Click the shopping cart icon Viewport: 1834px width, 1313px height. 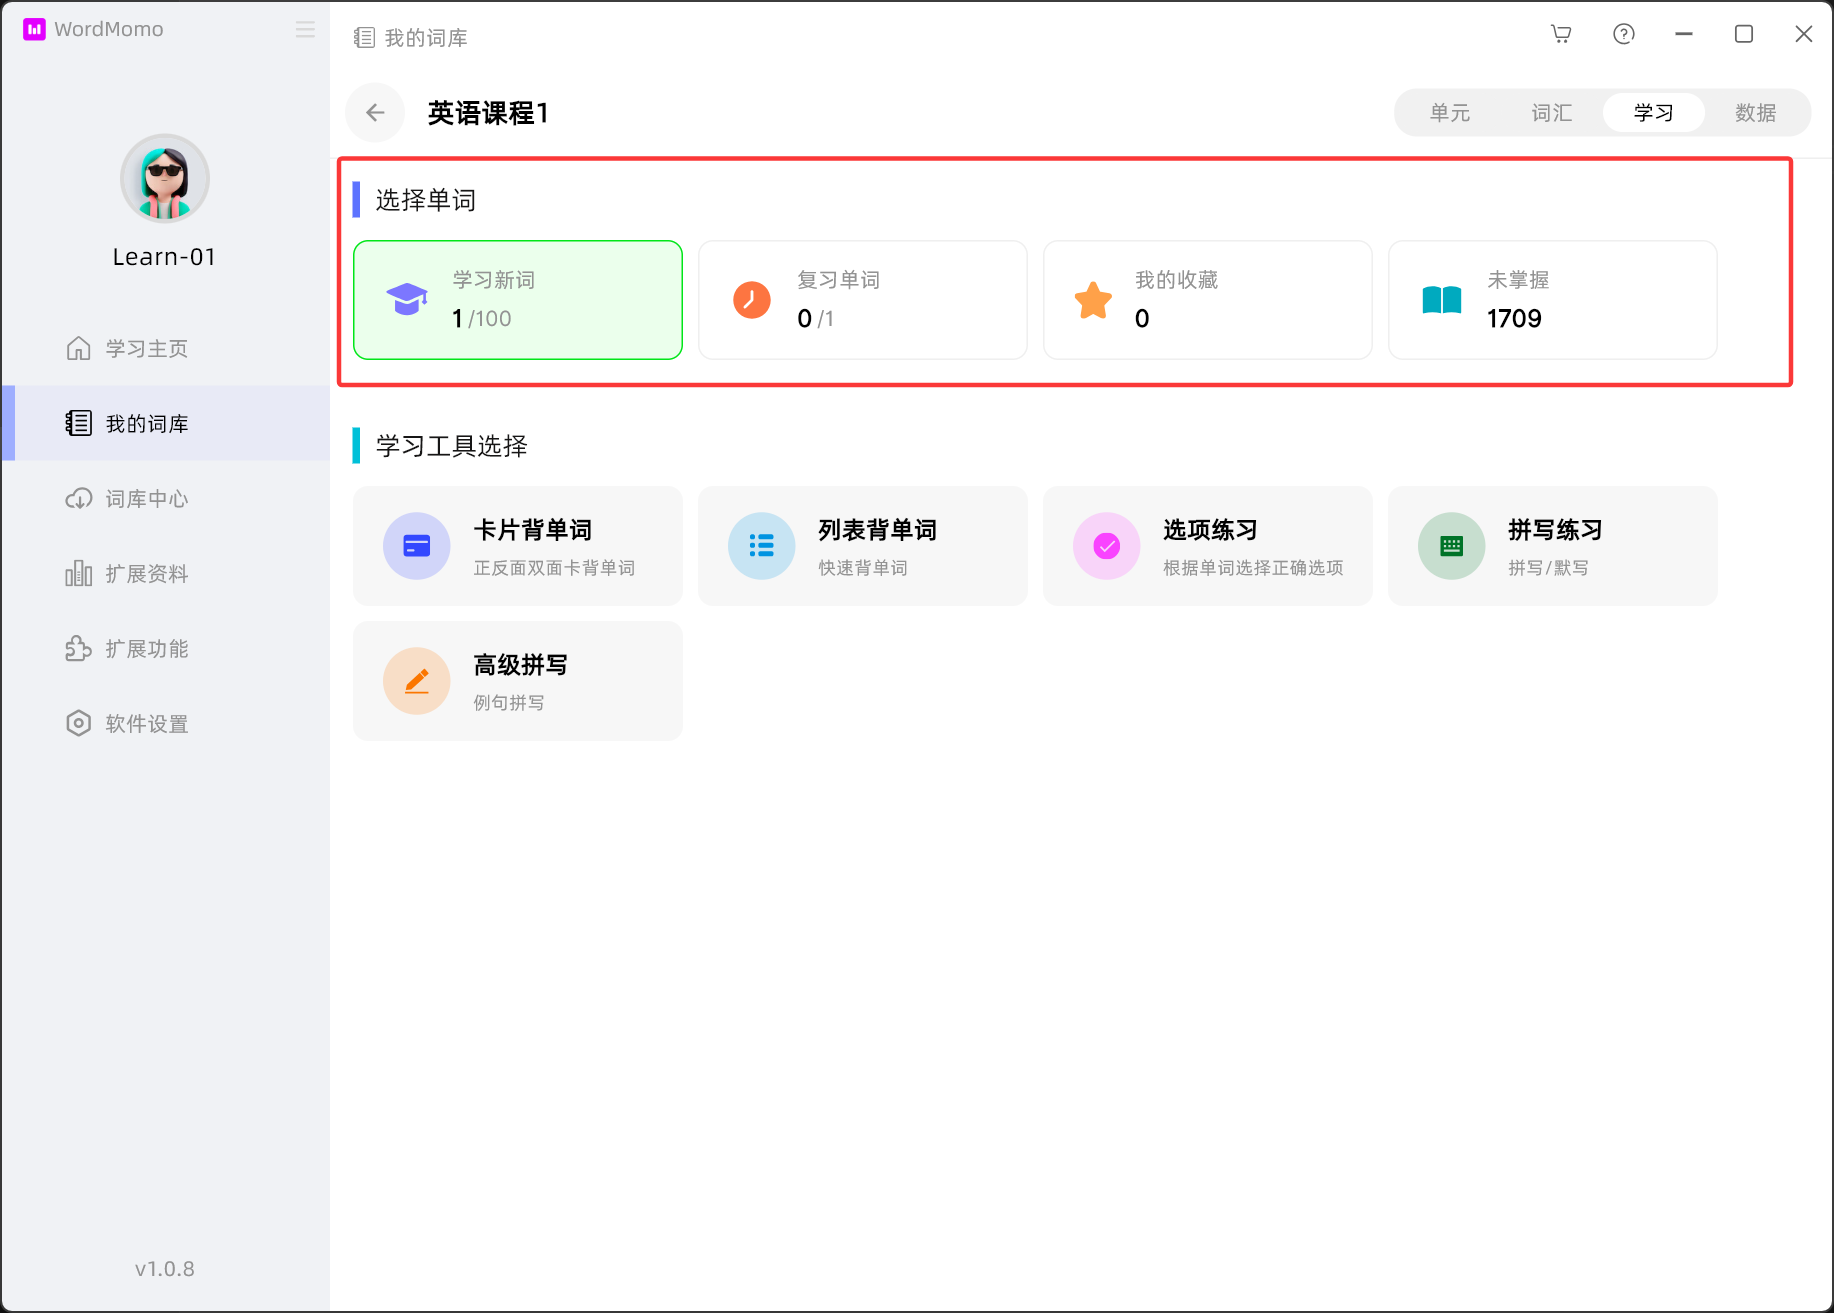tap(1561, 34)
